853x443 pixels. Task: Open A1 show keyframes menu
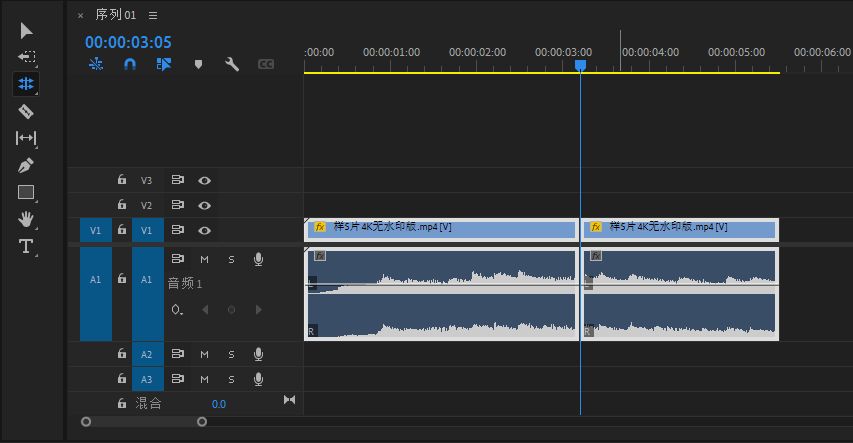[177, 310]
